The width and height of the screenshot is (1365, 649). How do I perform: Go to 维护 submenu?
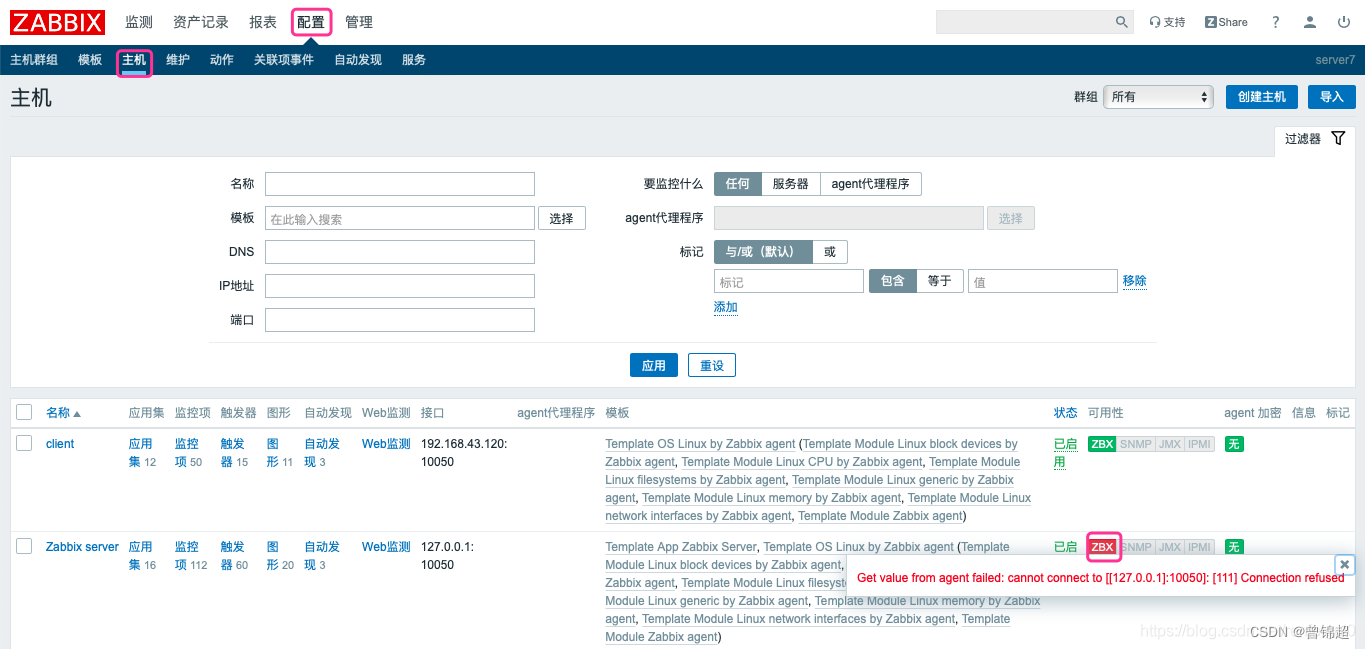(178, 60)
